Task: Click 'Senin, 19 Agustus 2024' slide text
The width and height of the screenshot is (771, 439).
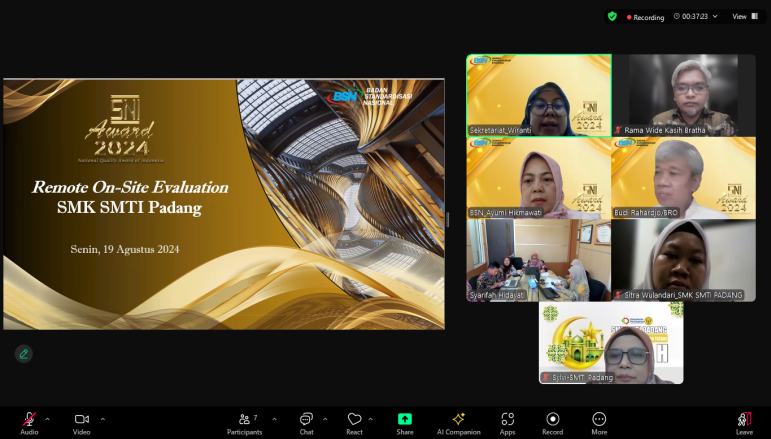Action: [125, 249]
